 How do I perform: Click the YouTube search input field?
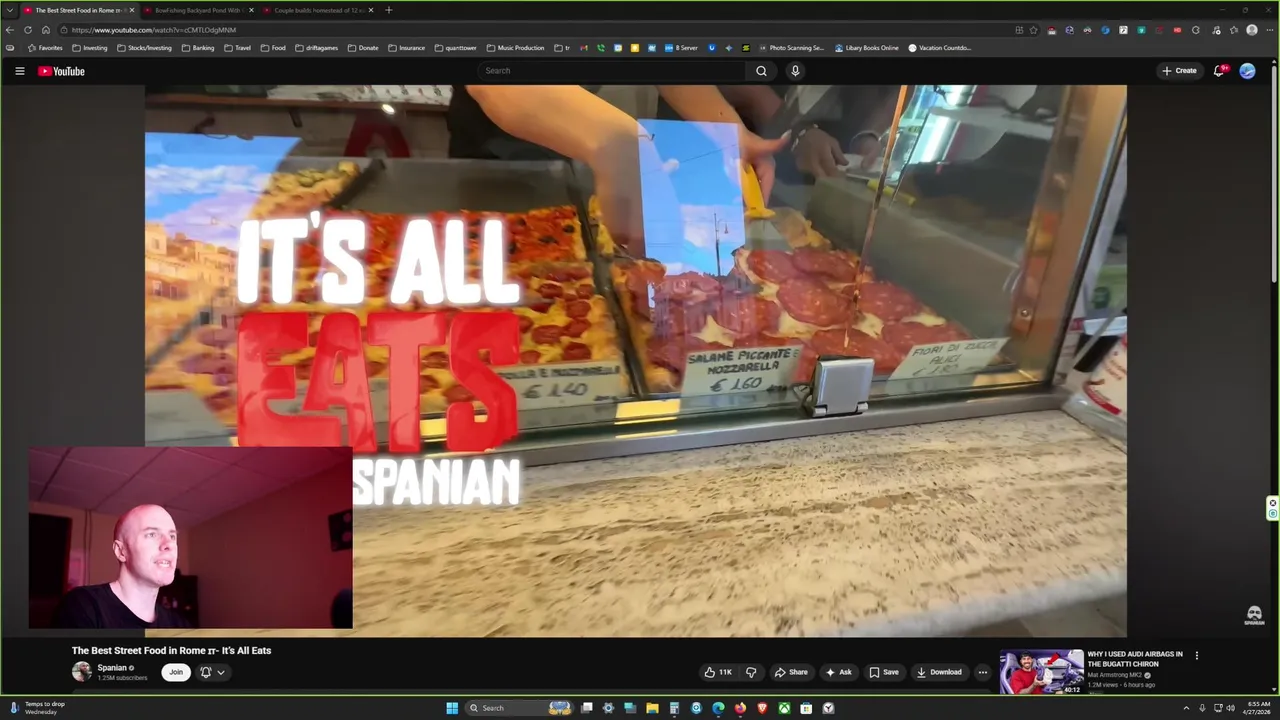tap(612, 71)
